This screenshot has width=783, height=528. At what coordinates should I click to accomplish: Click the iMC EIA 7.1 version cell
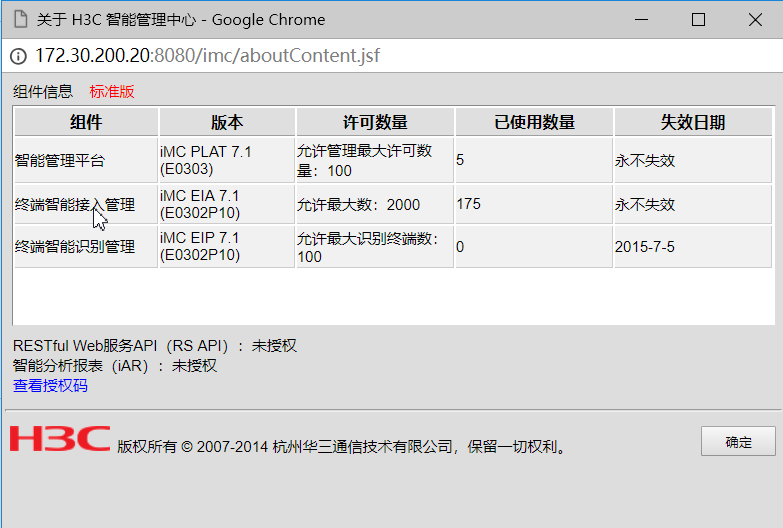coord(200,204)
